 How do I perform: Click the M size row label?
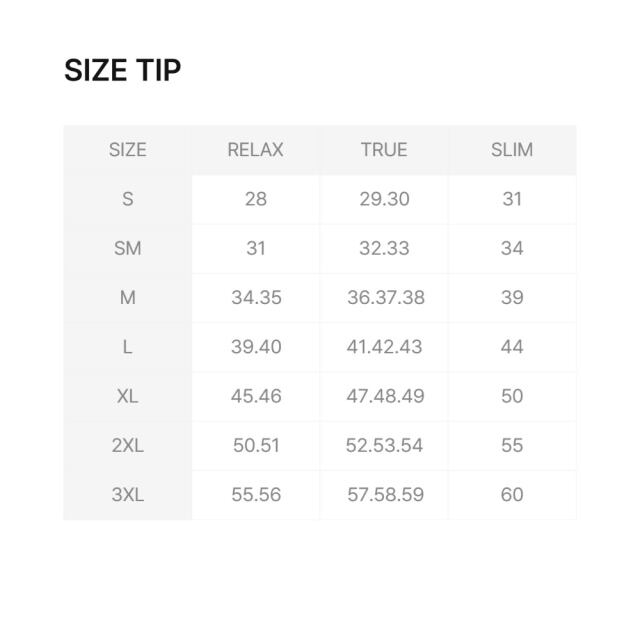click(x=127, y=297)
